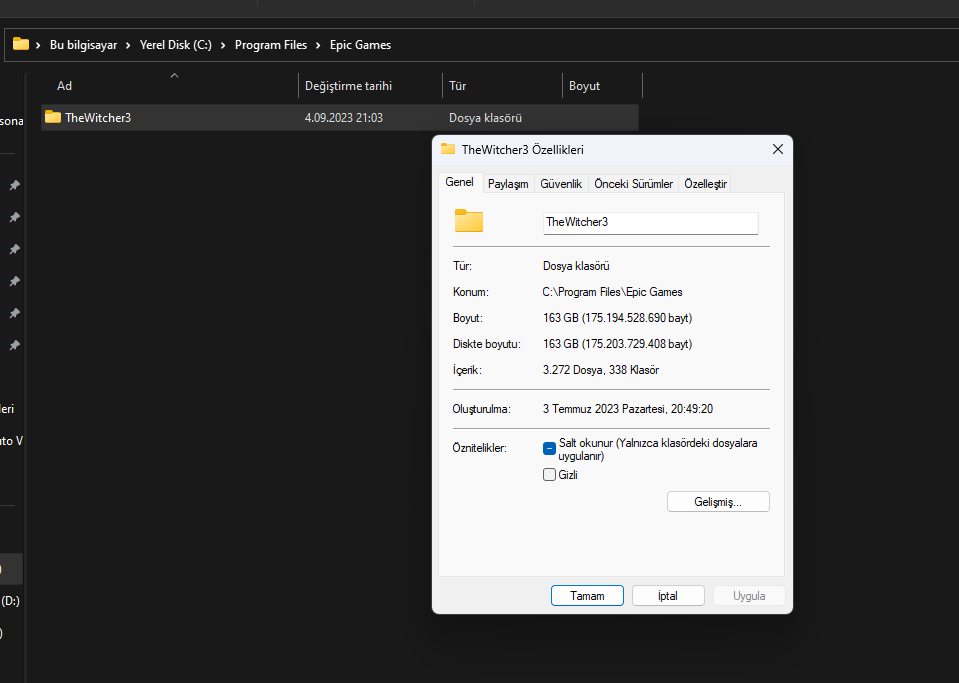
Task: Click the Öznitelikler label
Action: pyautogui.click(x=480, y=448)
